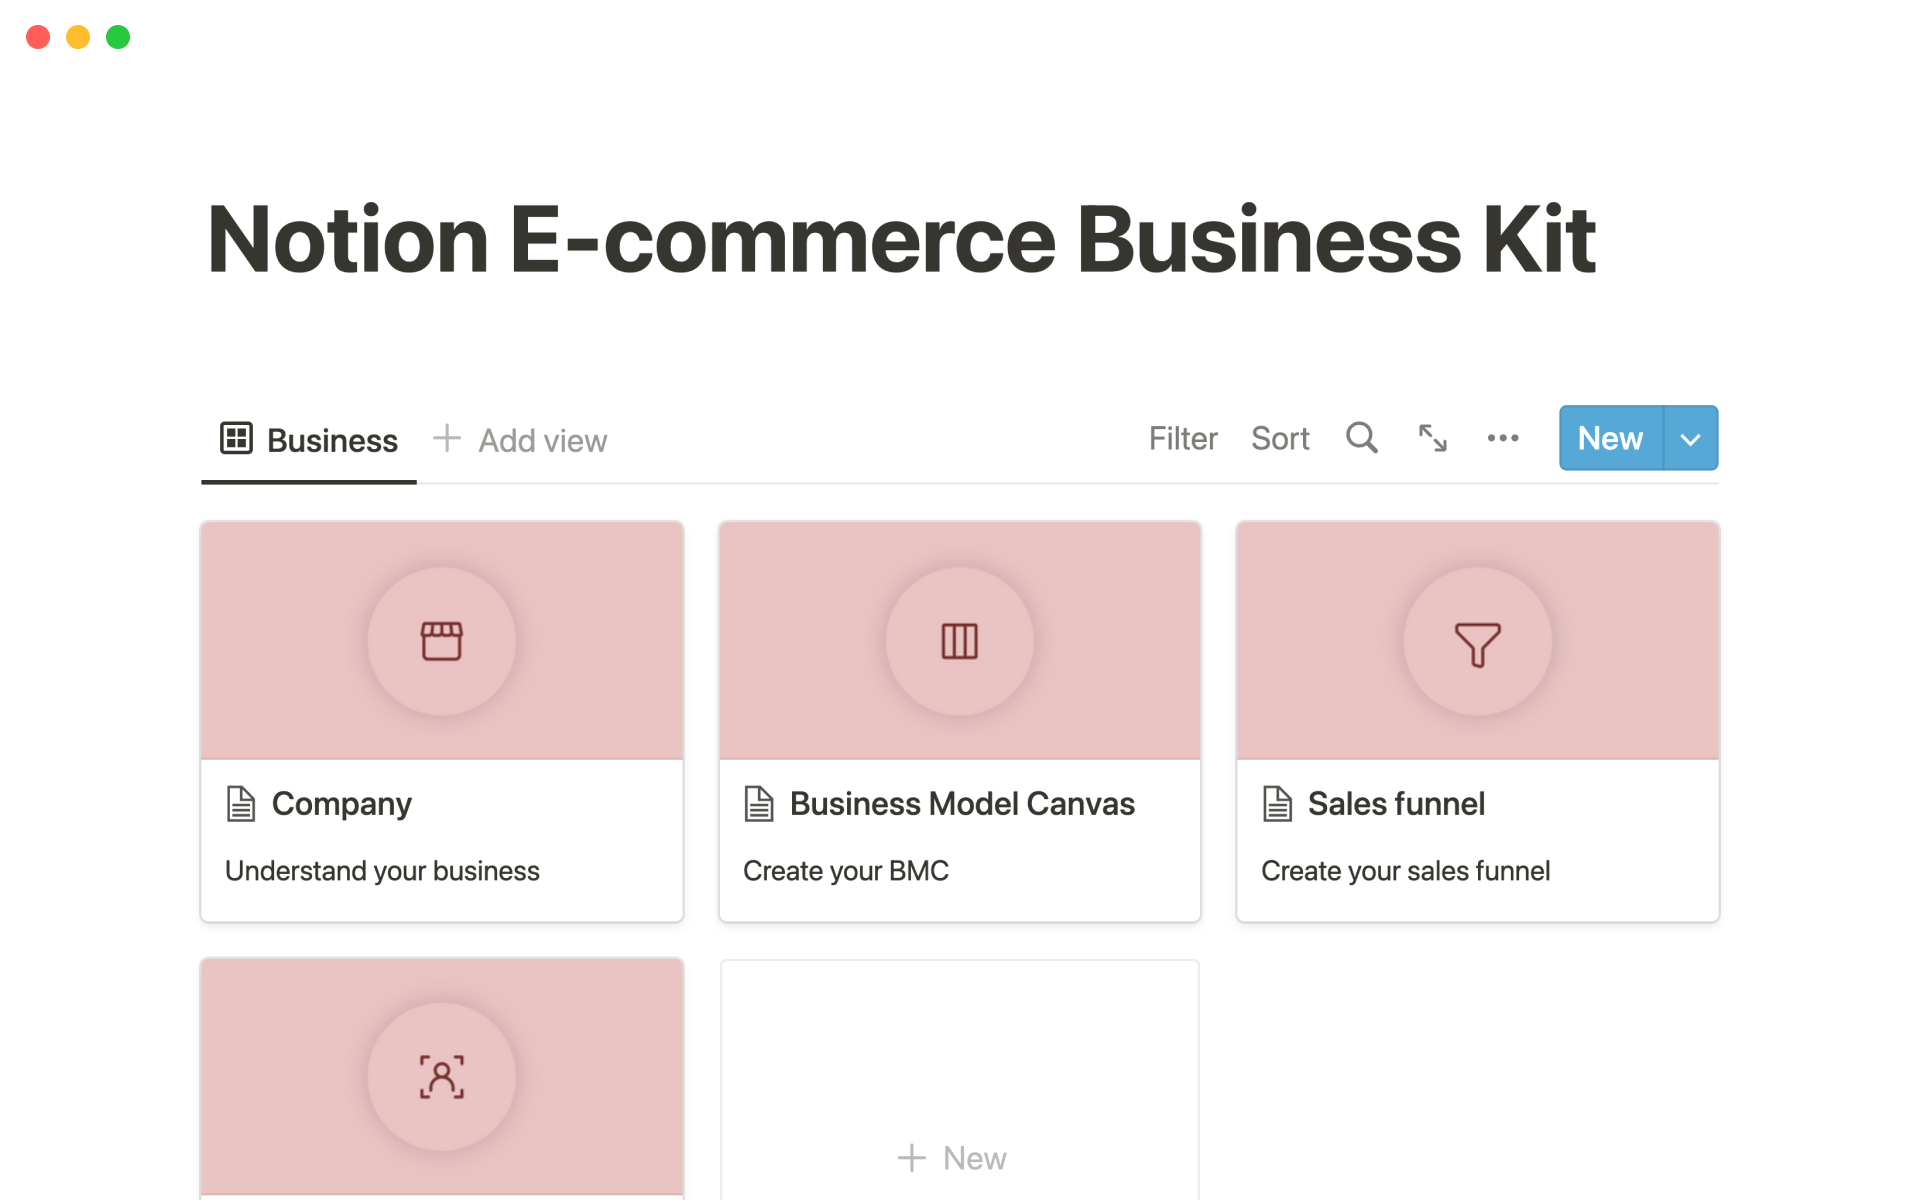Viewport: 1920px width, 1200px height.
Task: Click the green macOS fullscreen window button
Action: pyautogui.click(x=118, y=37)
